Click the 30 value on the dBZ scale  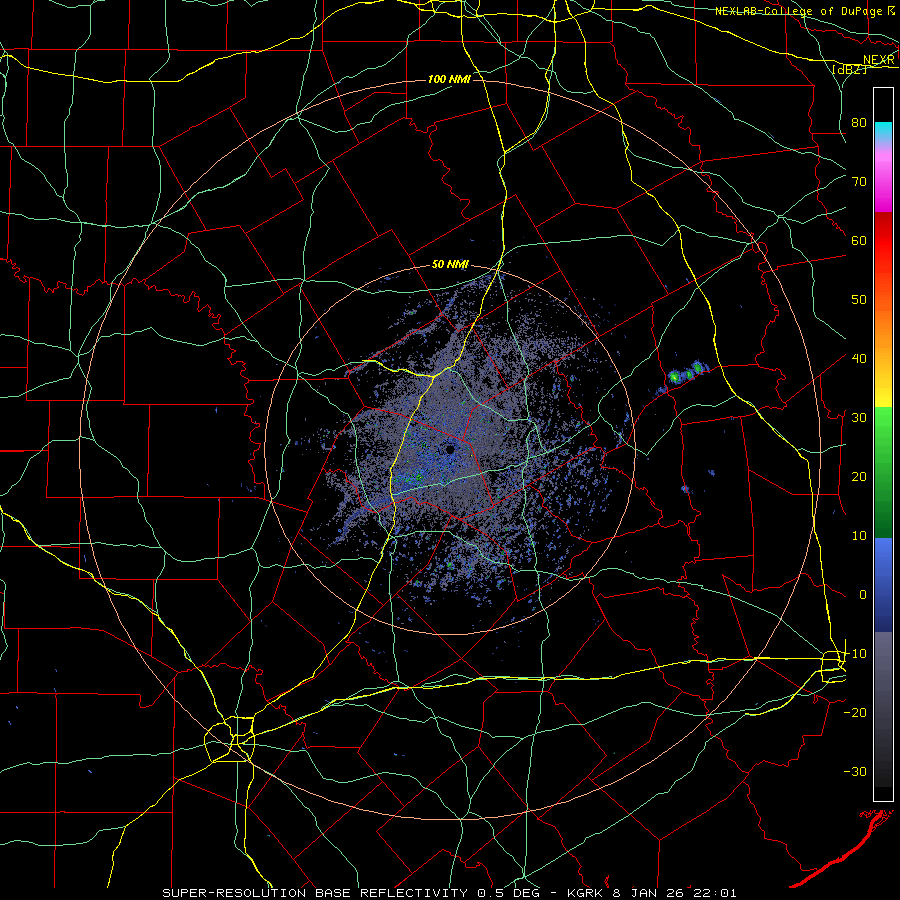click(859, 418)
